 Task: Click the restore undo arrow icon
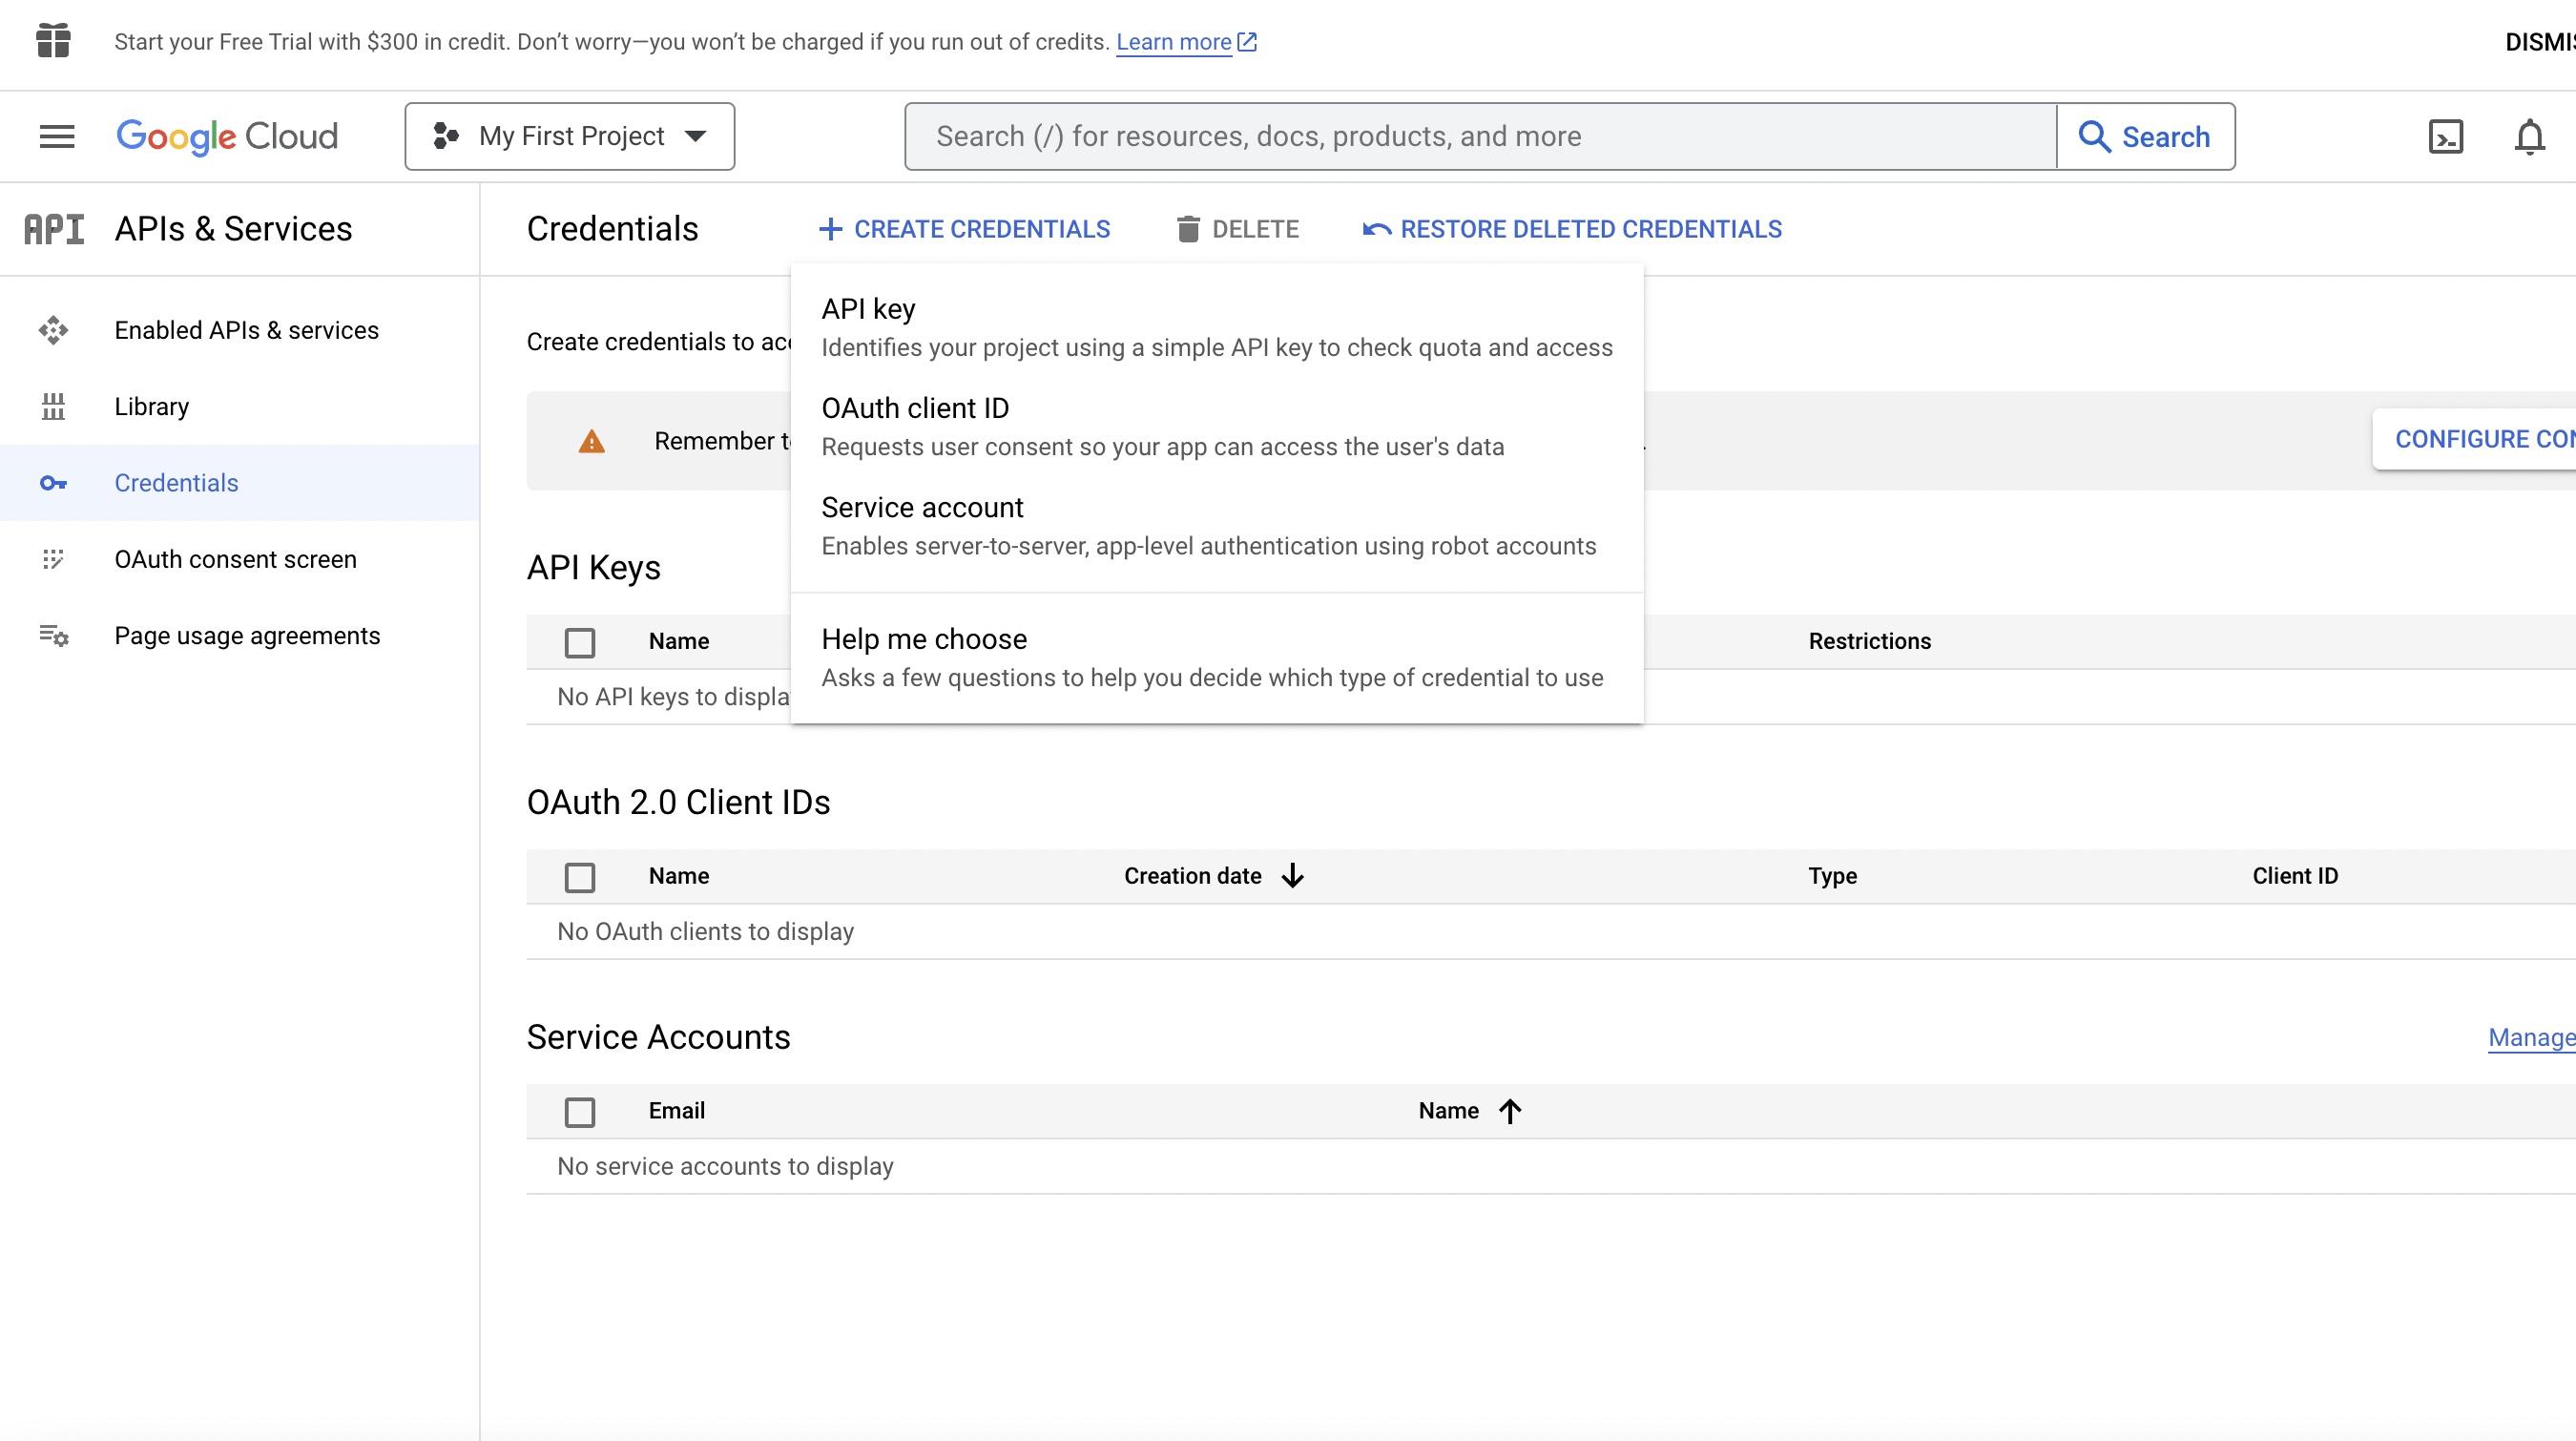point(1376,229)
